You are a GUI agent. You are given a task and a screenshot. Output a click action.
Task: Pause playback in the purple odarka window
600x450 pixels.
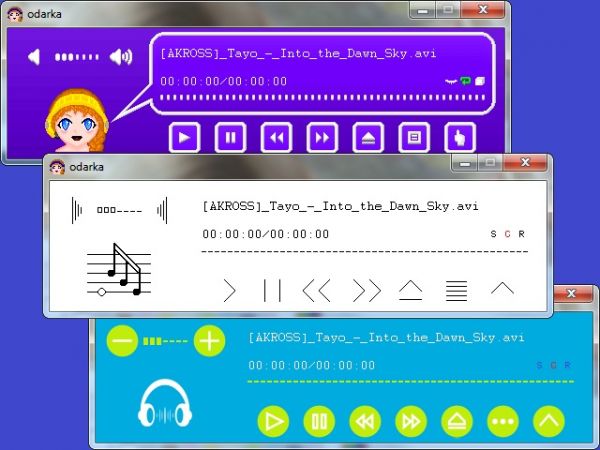coord(230,137)
